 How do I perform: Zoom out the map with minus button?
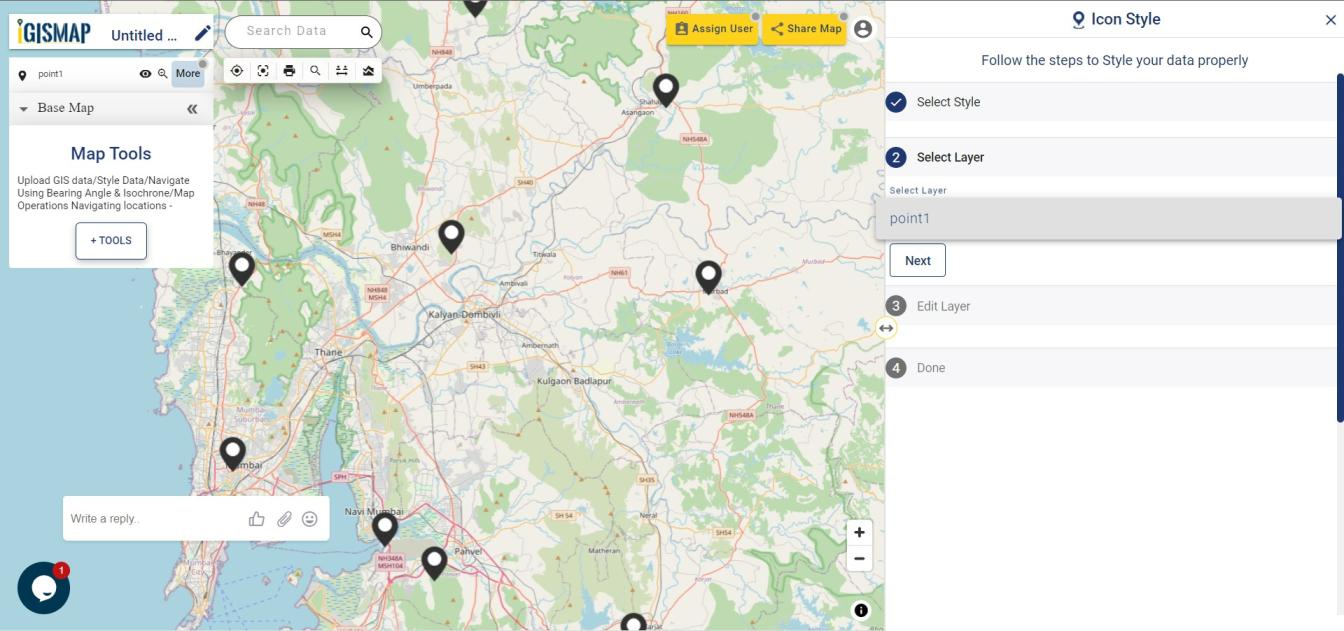pyautogui.click(x=859, y=559)
